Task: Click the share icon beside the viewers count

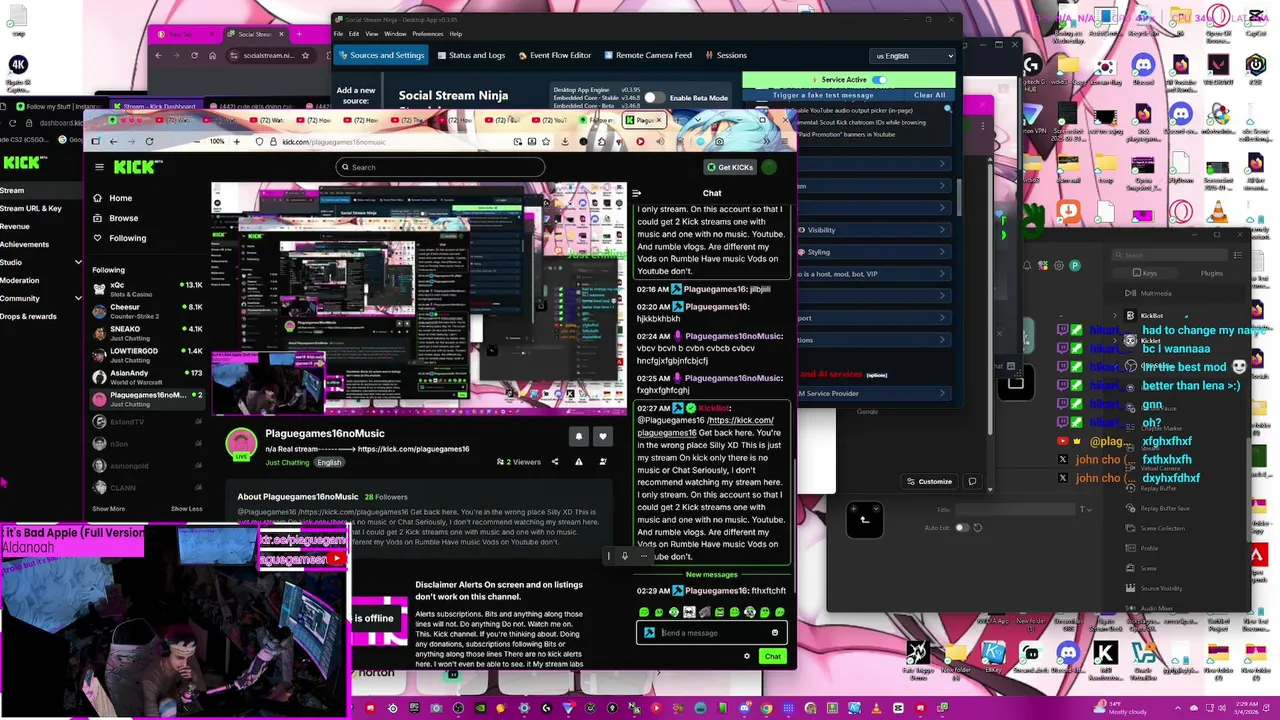Action: point(555,462)
